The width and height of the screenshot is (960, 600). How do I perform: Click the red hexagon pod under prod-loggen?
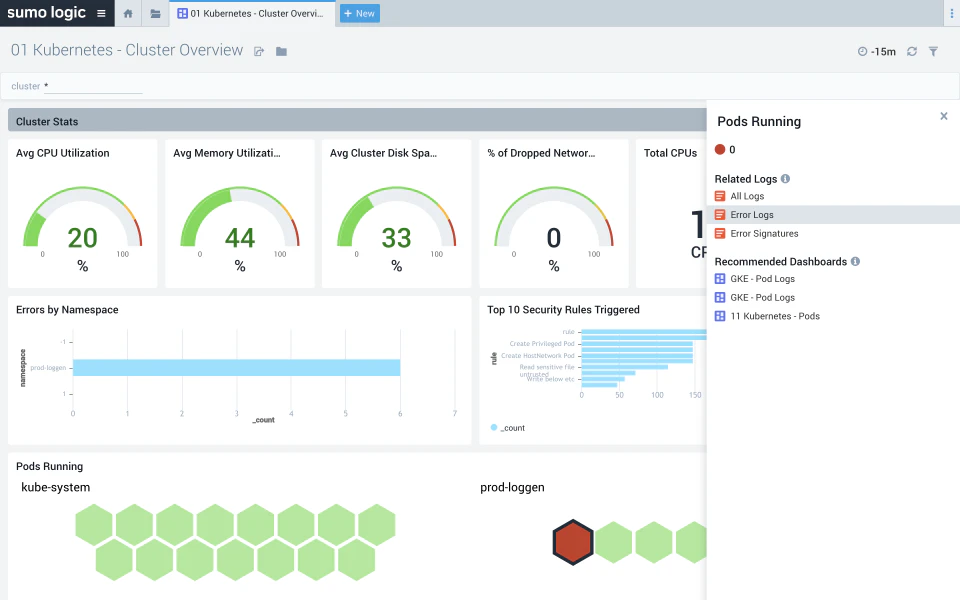point(573,541)
